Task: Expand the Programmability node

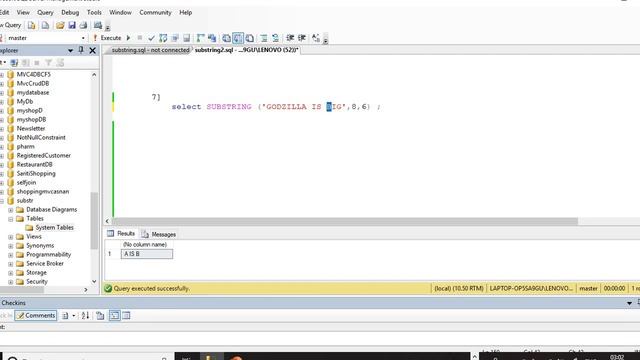Action: [11, 255]
